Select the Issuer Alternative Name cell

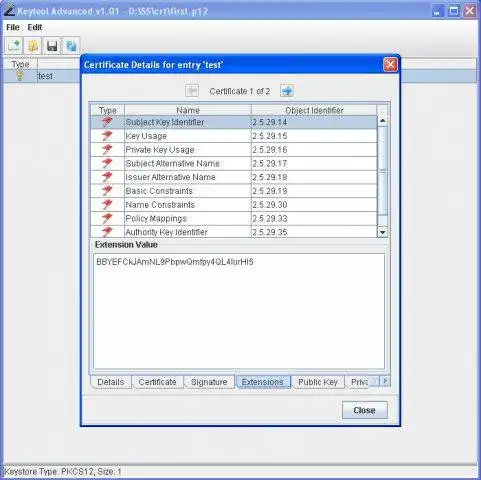[188, 177]
